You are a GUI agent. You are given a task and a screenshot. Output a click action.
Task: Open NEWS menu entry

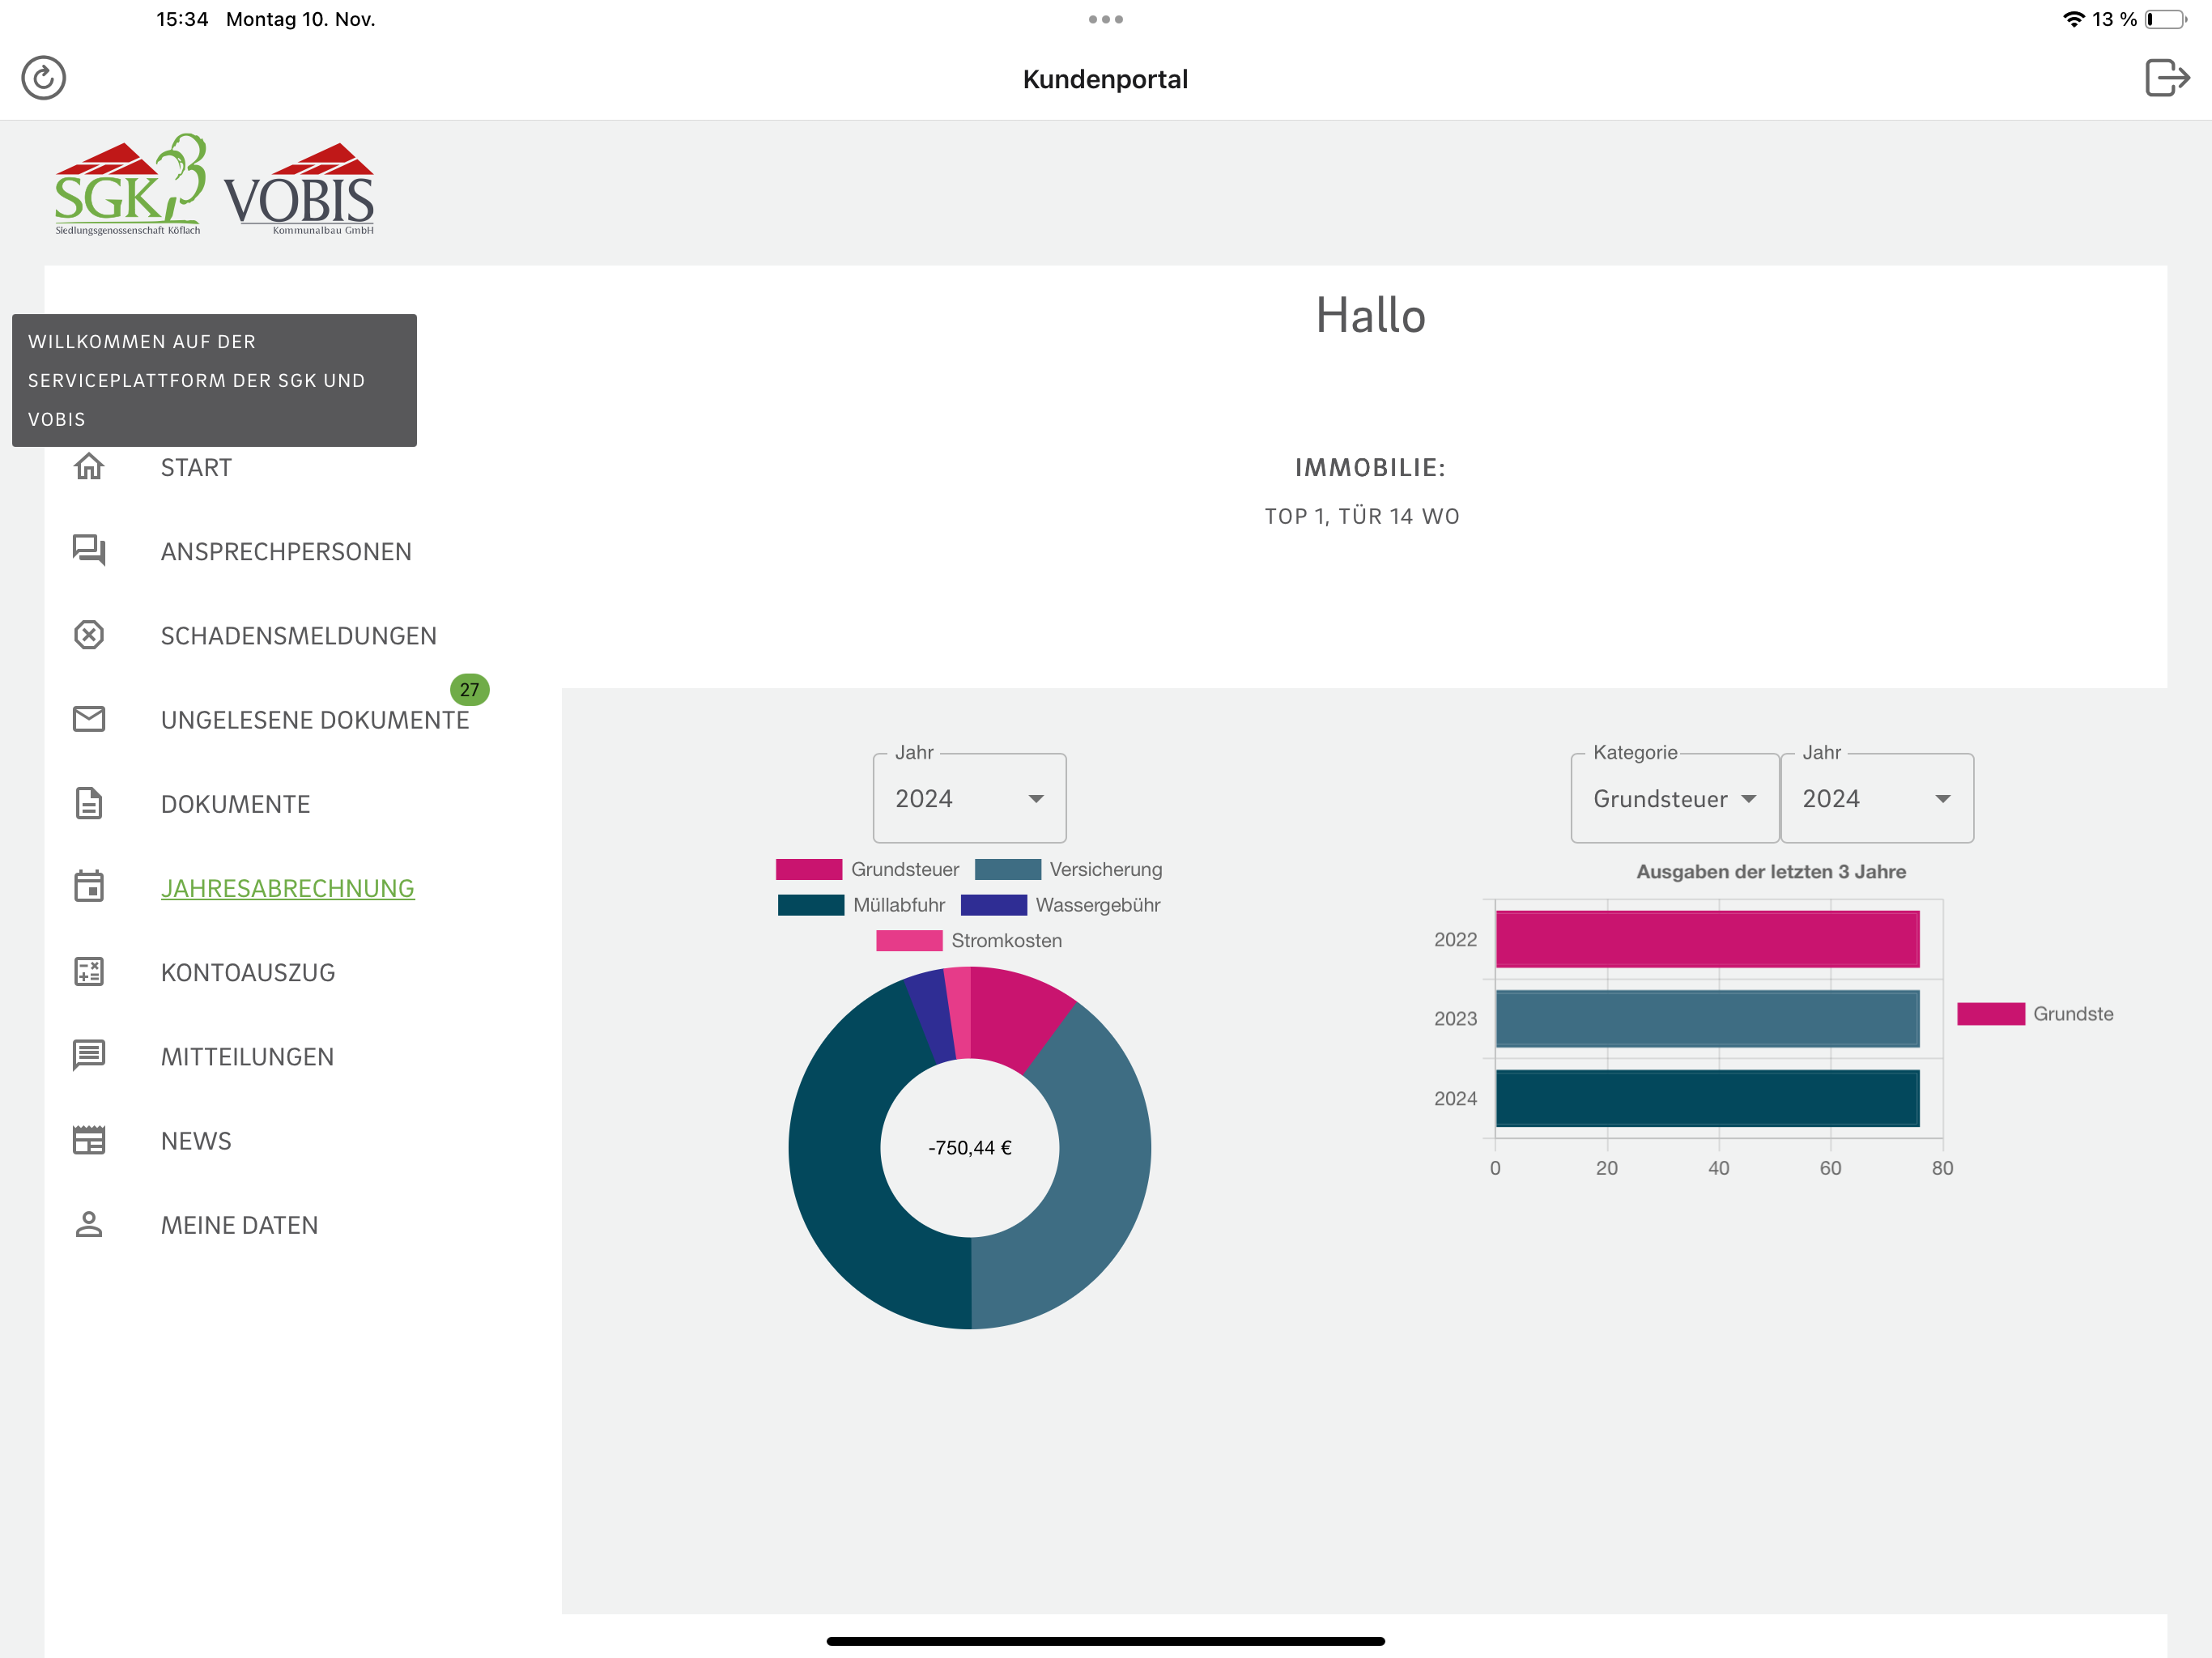click(196, 1141)
